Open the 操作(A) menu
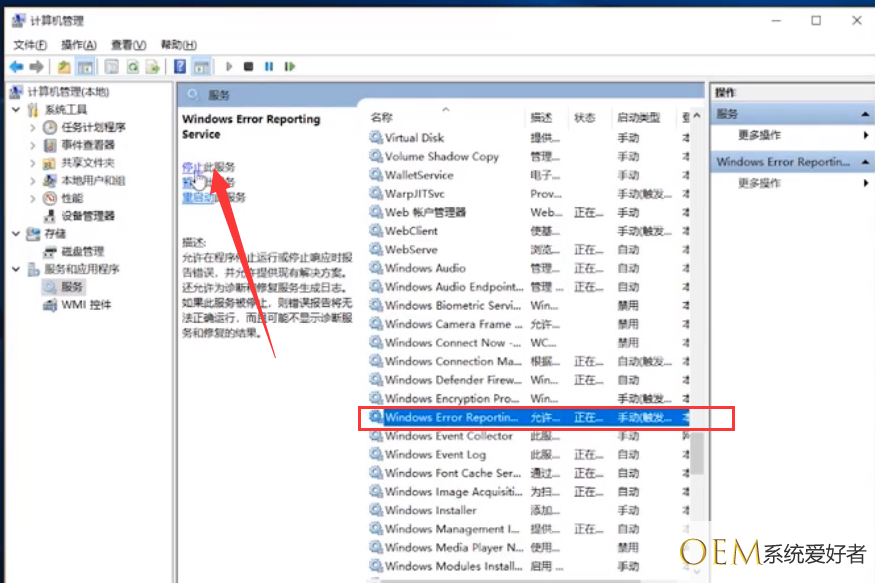The image size is (875, 583). pos(78,45)
